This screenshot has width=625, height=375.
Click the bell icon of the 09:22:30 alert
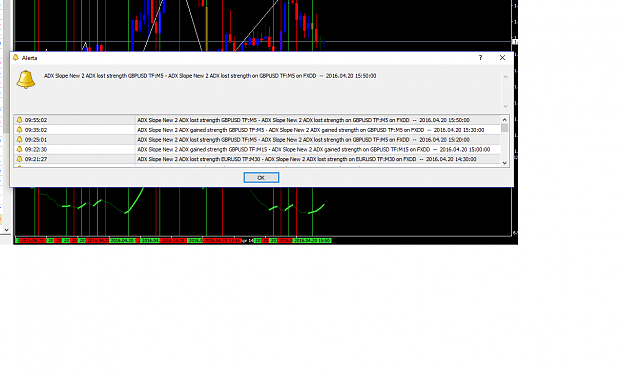pos(19,149)
